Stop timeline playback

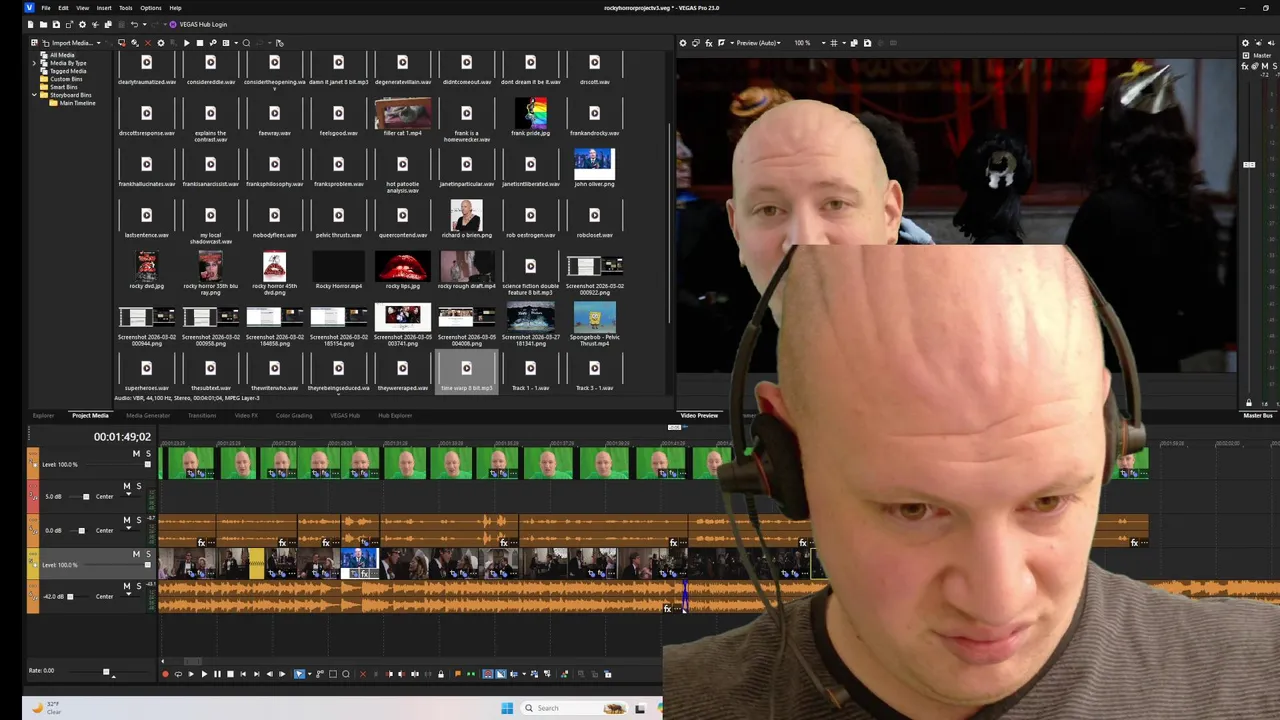[230, 674]
